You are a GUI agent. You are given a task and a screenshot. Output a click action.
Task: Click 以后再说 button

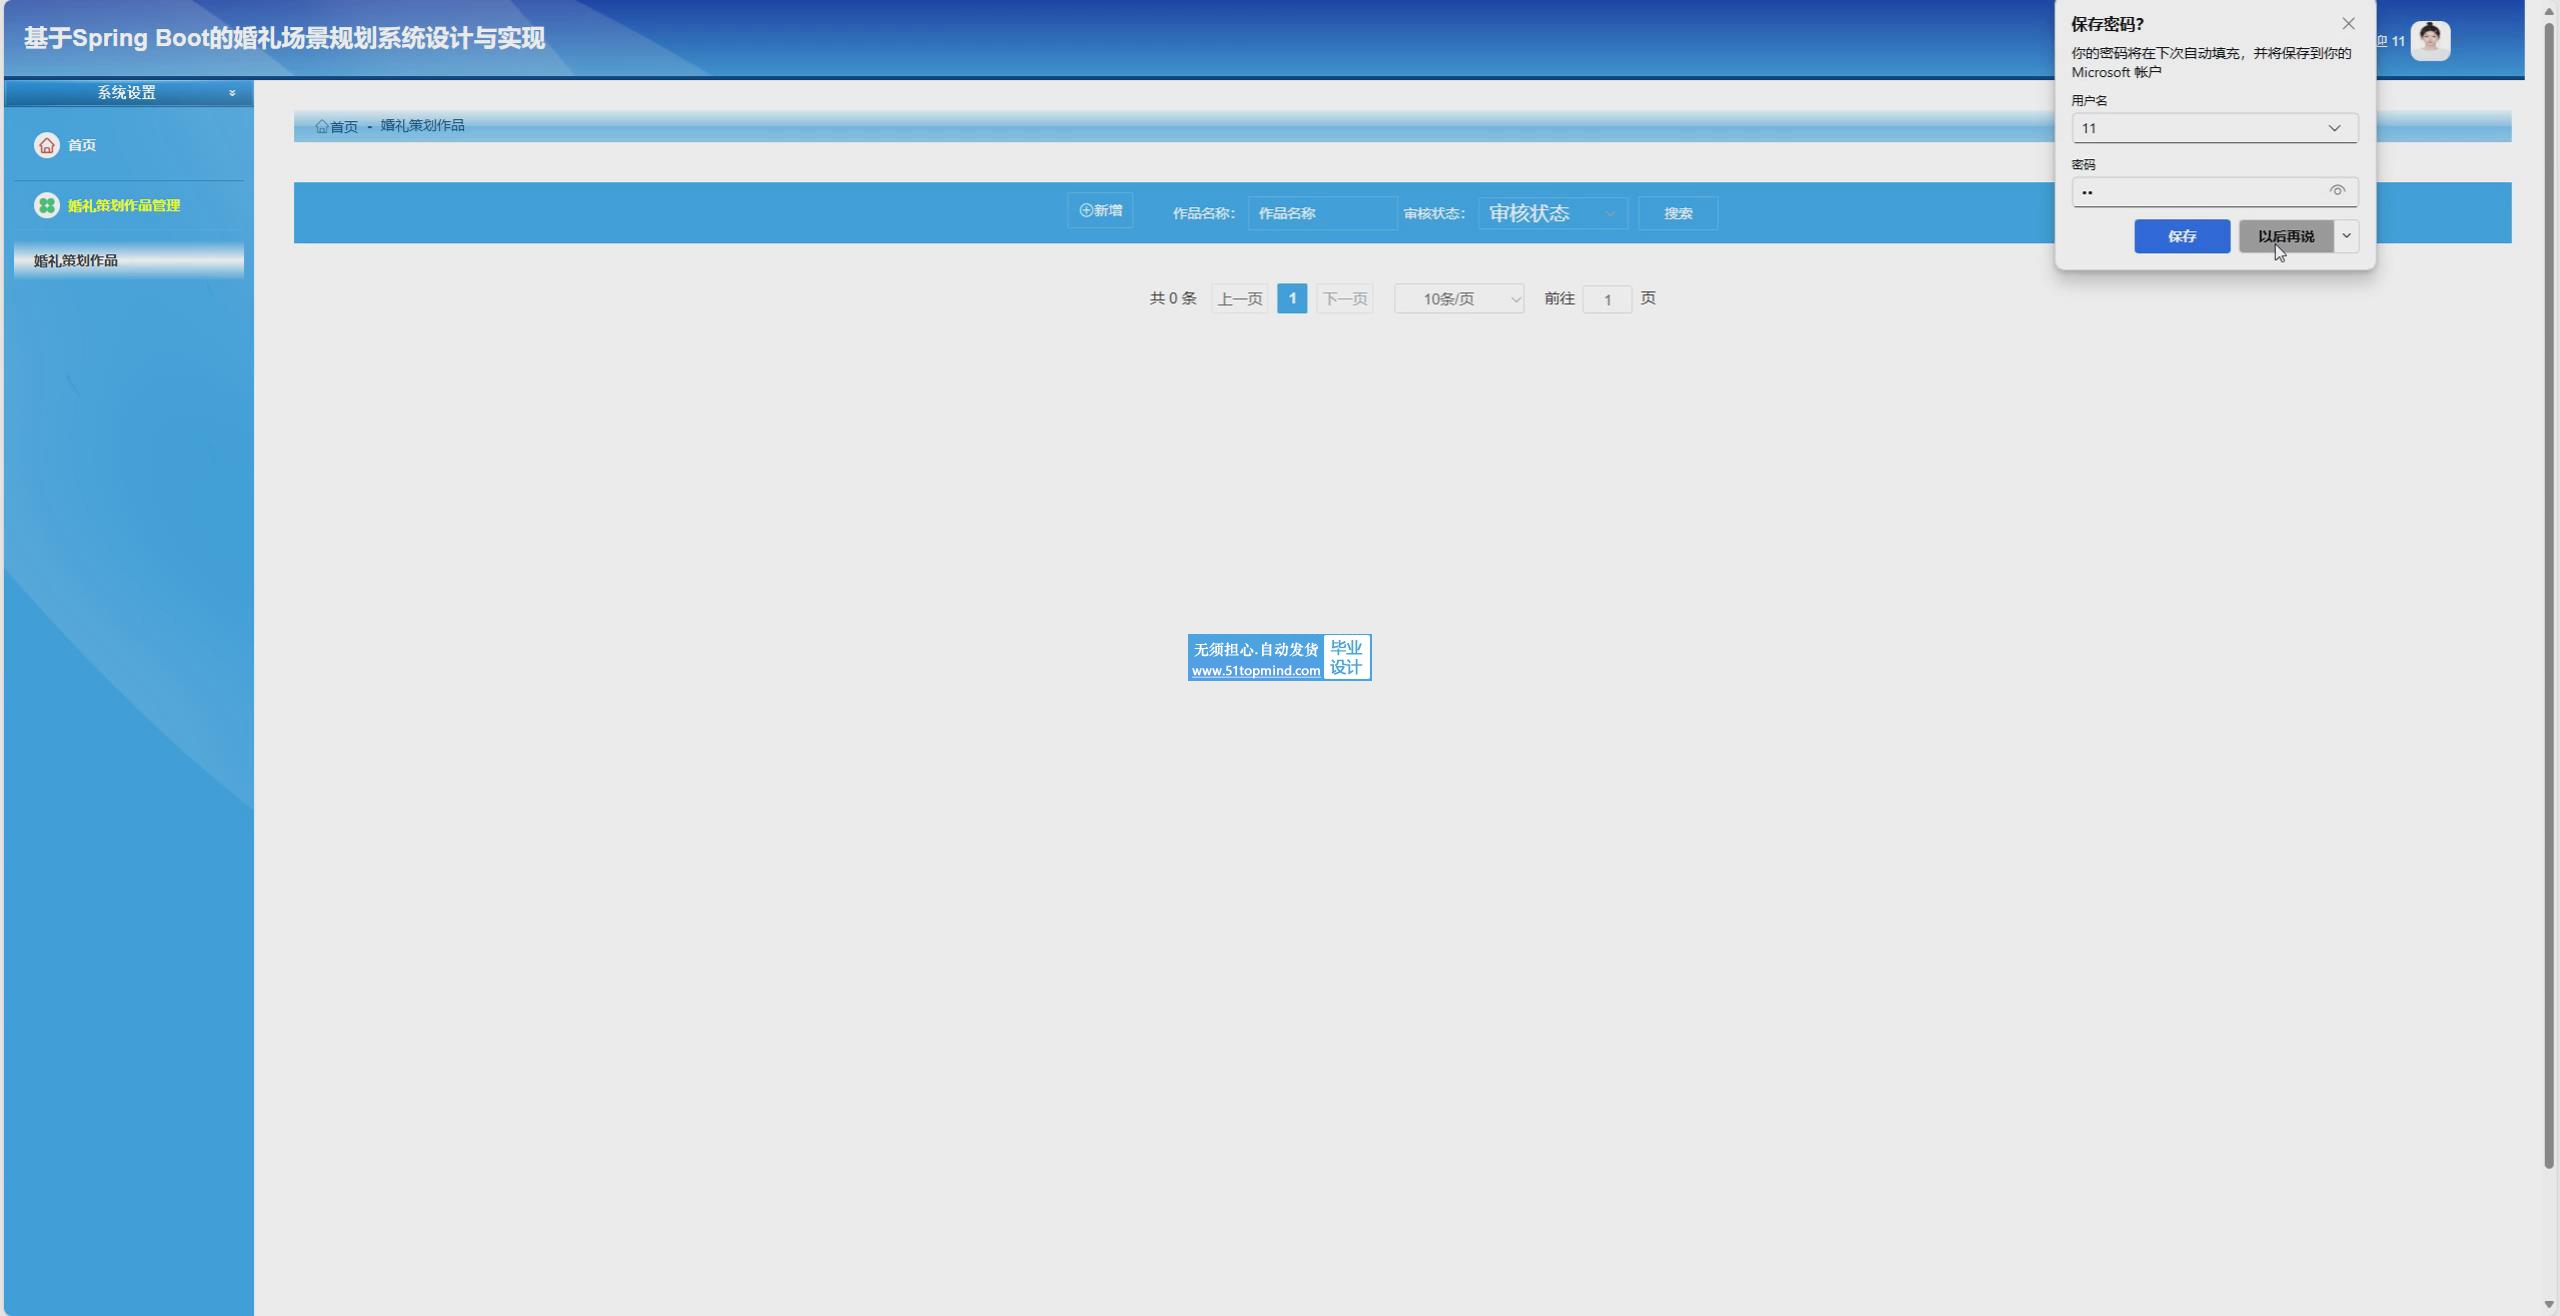click(x=2285, y=236)
